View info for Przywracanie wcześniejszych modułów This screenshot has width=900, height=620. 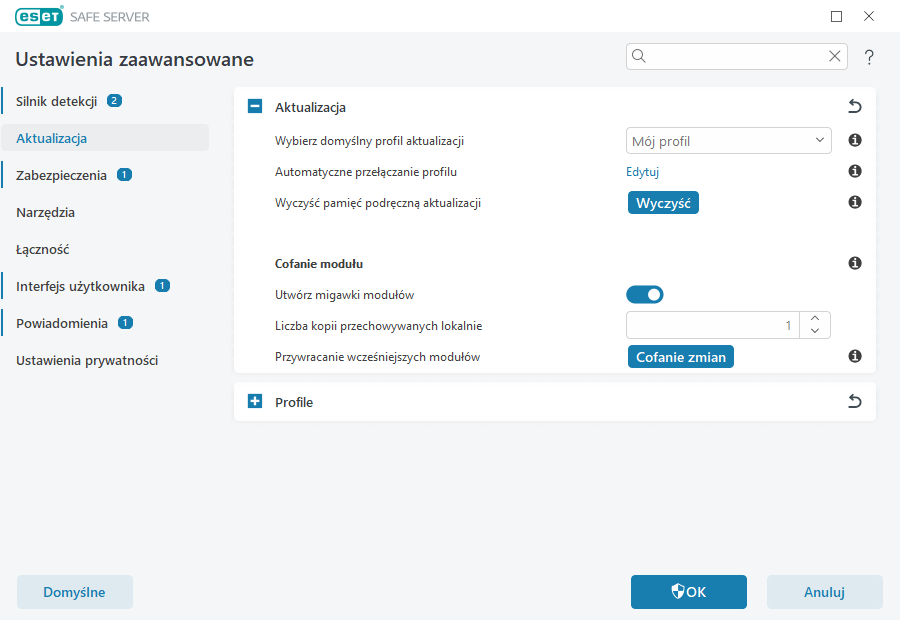(855, 356)
